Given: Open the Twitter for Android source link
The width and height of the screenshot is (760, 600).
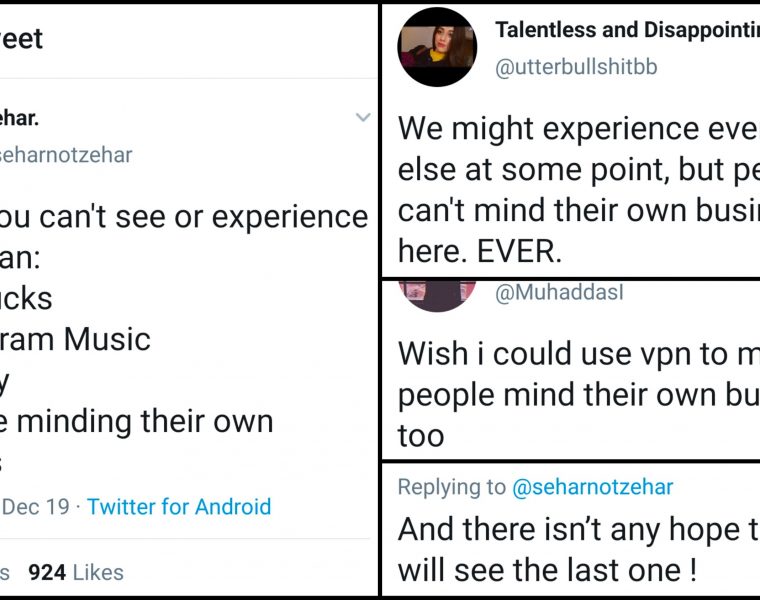Looking at the screenshot, I should point(178,506).
